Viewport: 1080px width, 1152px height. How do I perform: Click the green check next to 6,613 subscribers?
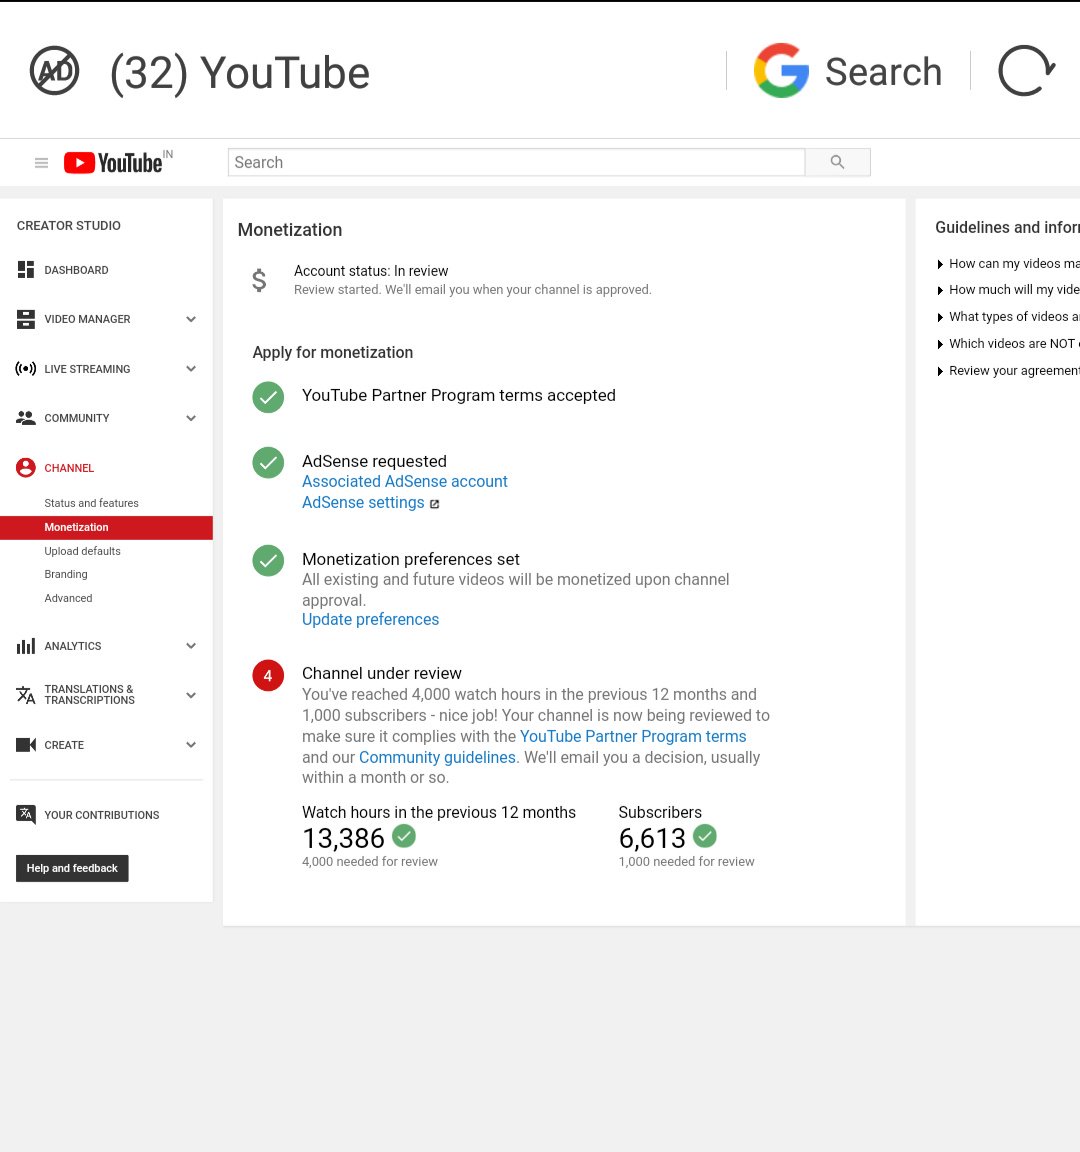[x=705, y=835]
